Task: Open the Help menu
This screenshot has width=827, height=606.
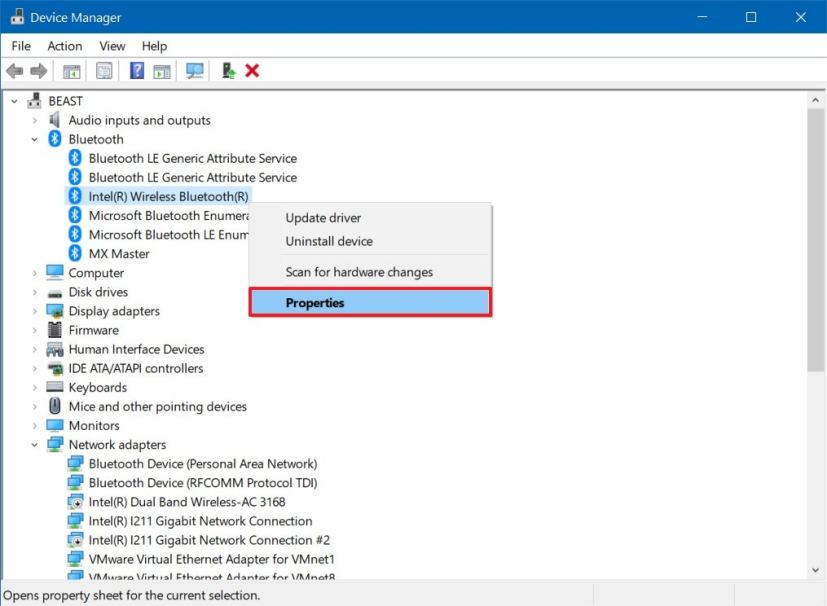Action: (x=155, y=46)
